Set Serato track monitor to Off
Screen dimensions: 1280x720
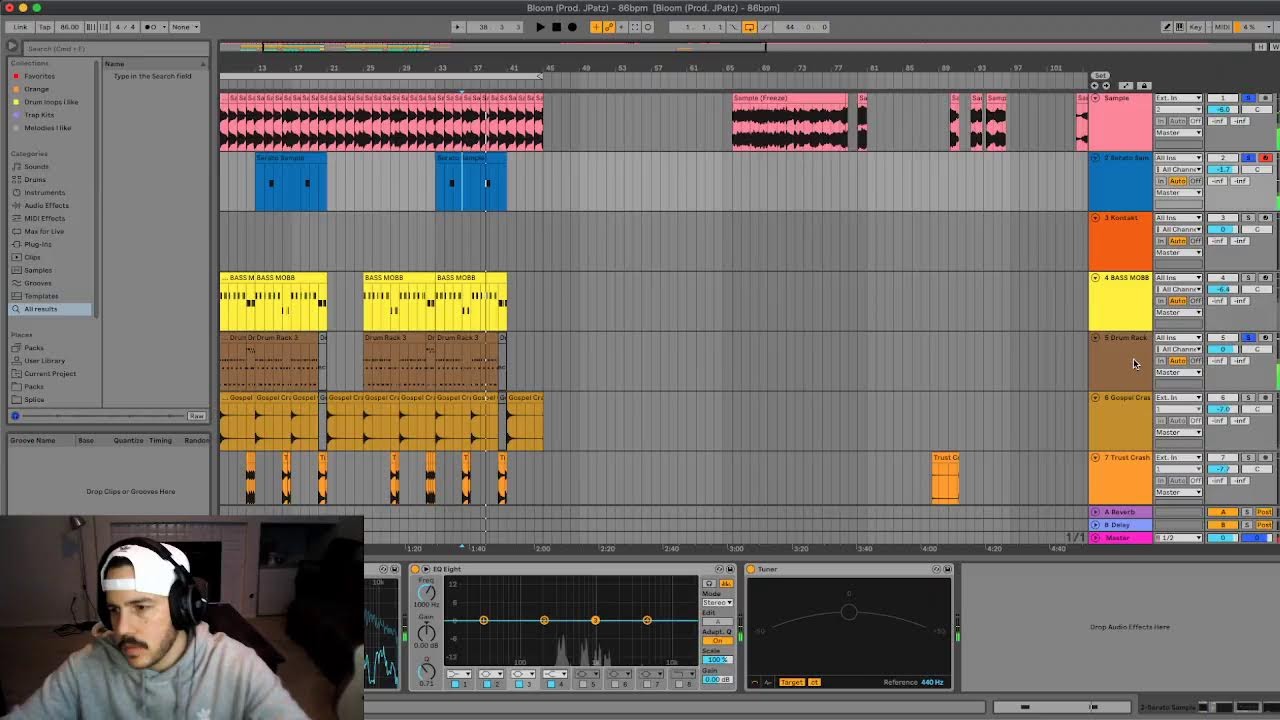tap(1196, 181)
